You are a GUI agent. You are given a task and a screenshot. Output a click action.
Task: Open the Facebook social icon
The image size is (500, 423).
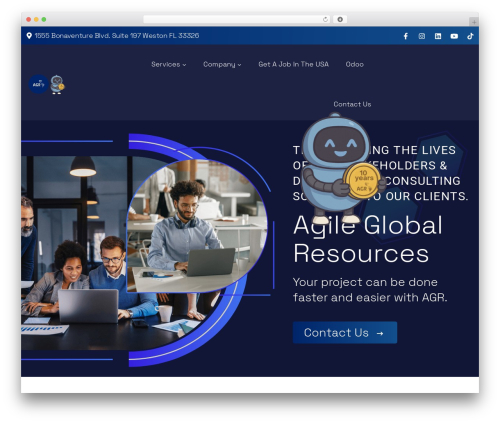coord(405,36)
